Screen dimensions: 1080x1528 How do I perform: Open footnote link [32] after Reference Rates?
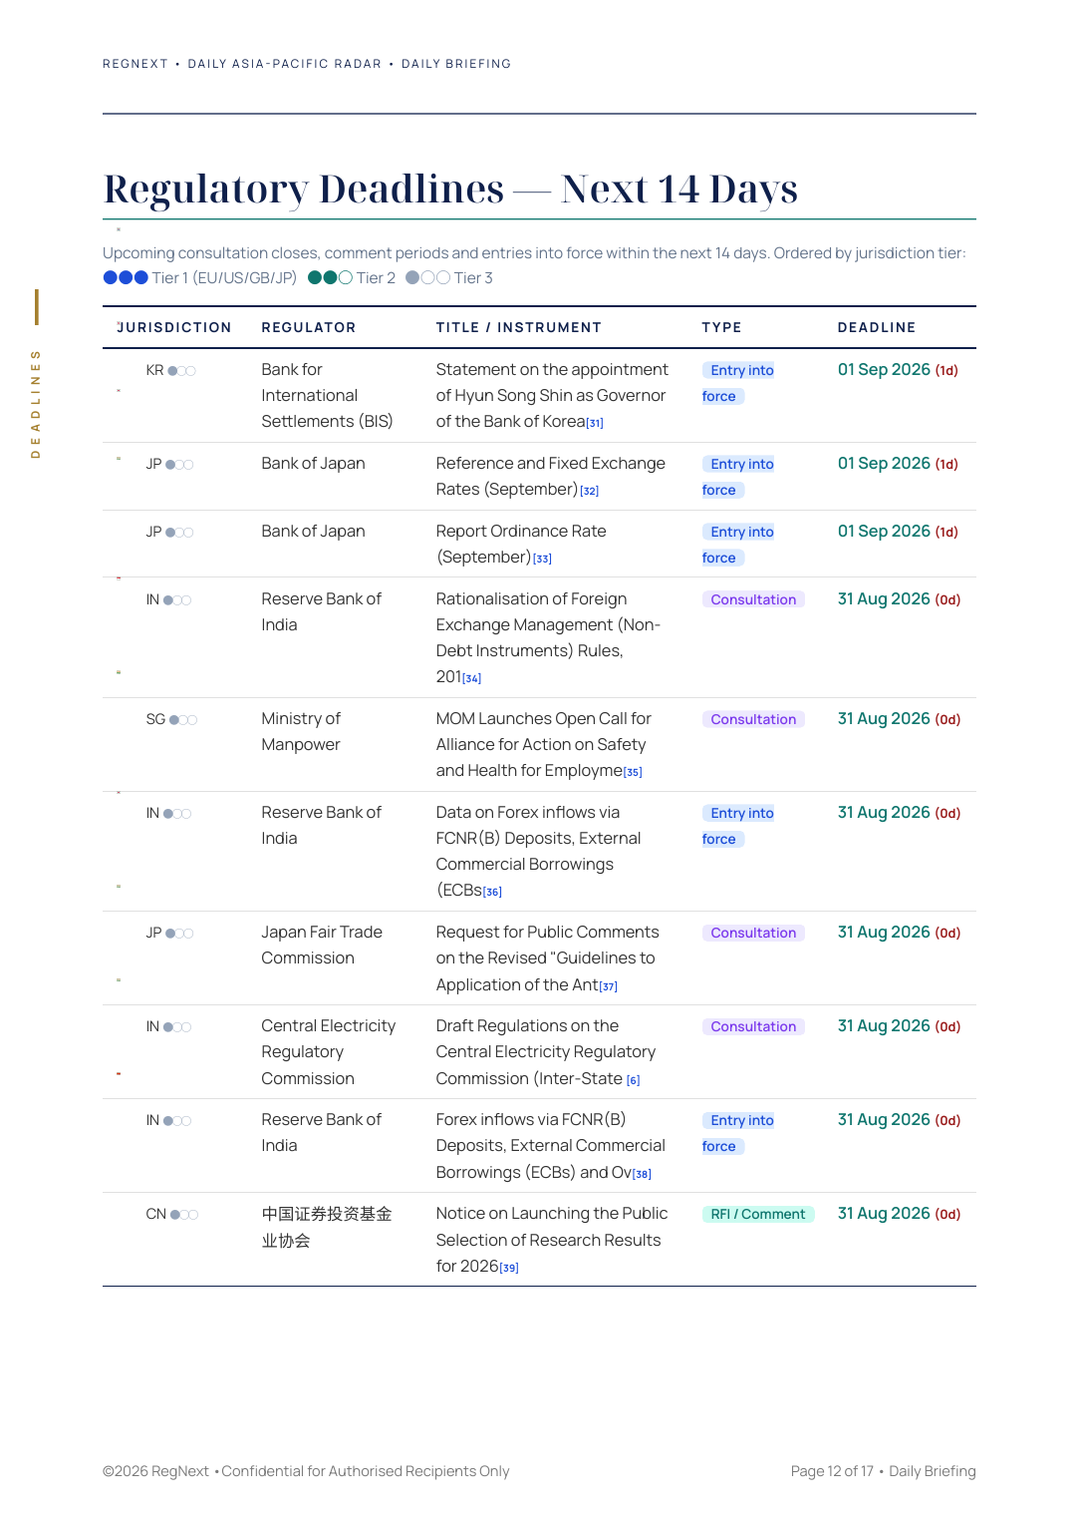pyautogui.click(x=590, y=491)
